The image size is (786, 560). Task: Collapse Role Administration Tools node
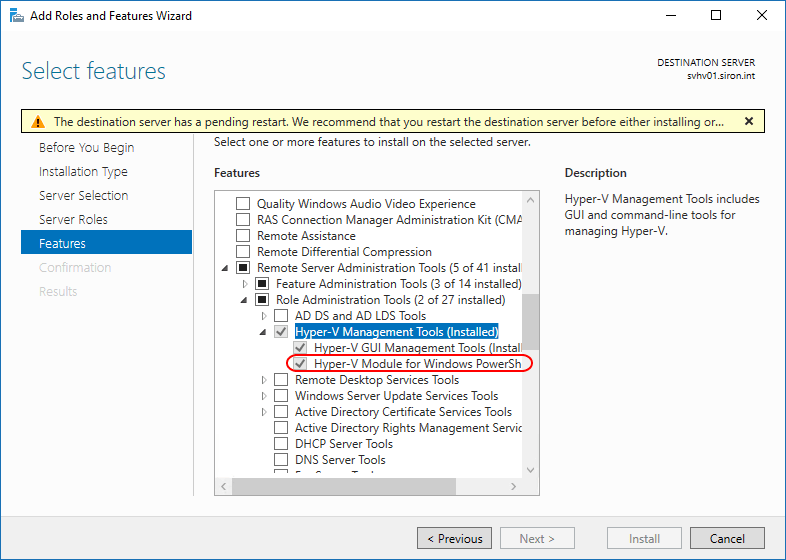[244, 300]
